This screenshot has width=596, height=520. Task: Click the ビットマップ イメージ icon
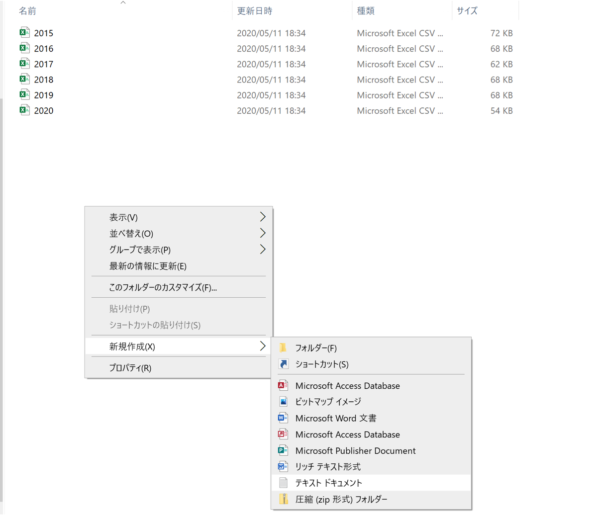(283, 401)
